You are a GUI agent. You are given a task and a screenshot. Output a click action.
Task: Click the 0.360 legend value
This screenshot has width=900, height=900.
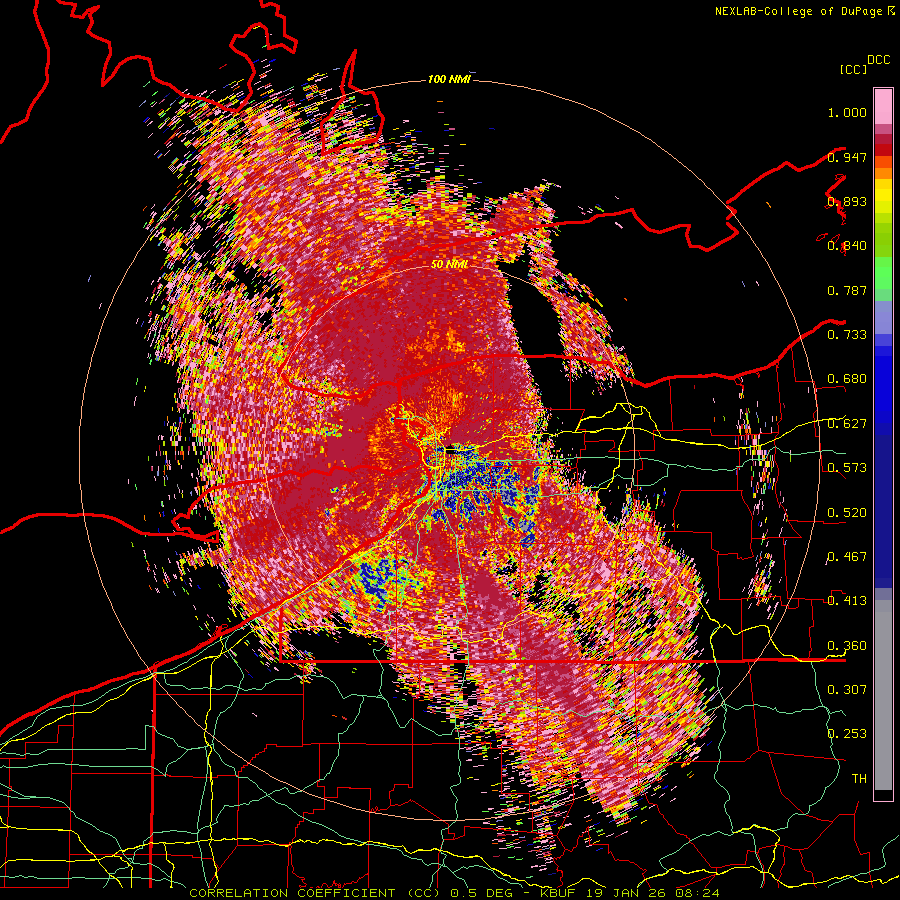(847, 646)
